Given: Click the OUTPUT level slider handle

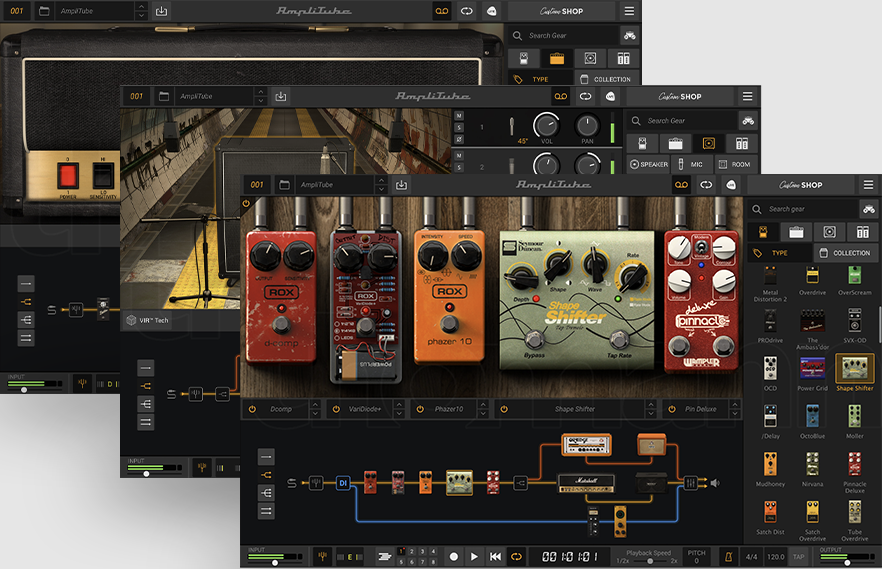Looking at the screenshot, I should click(x=847, y=562).
